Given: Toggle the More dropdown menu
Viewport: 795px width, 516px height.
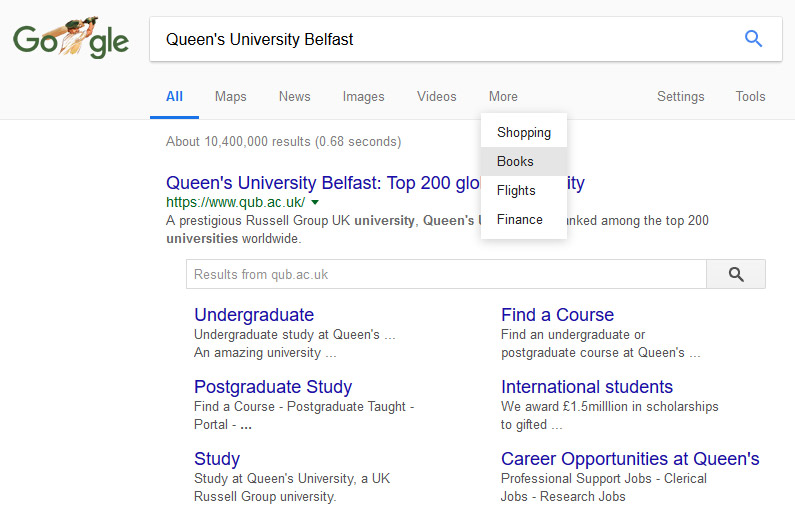Looking at the screenshot, I should pos(503,96).
